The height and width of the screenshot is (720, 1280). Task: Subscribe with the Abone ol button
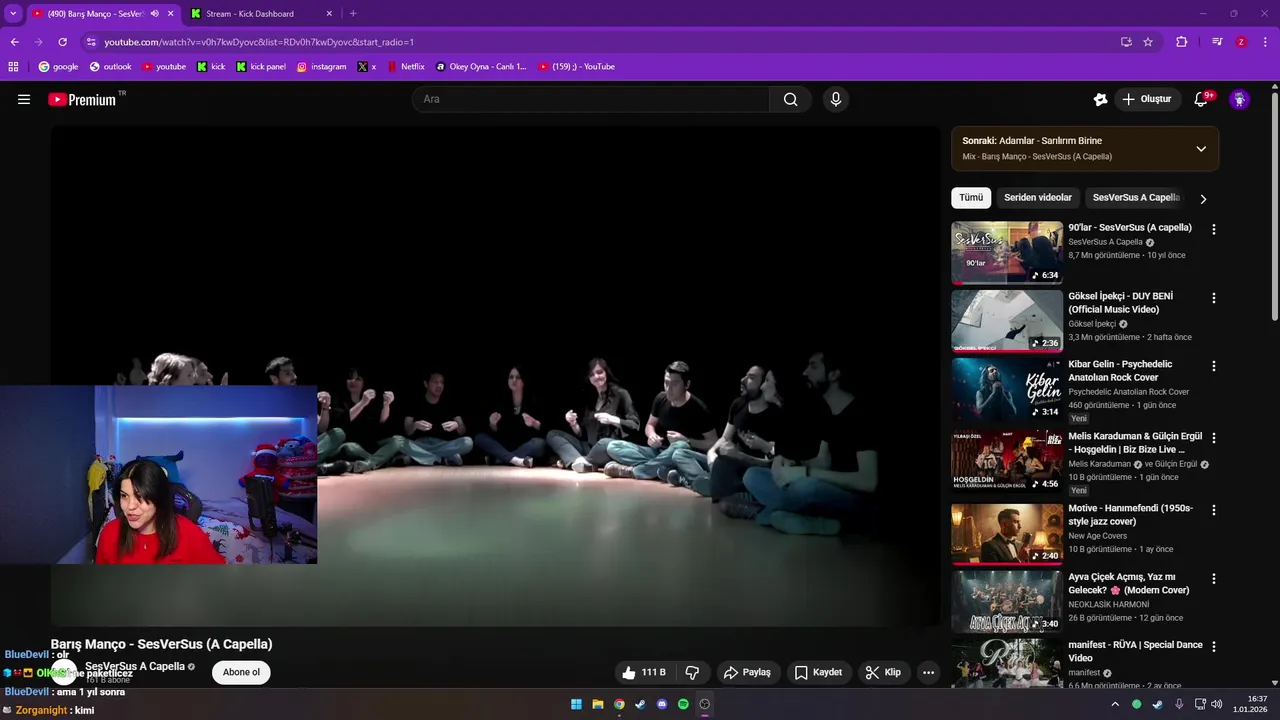pyautogui.click(x=241, y=672)
